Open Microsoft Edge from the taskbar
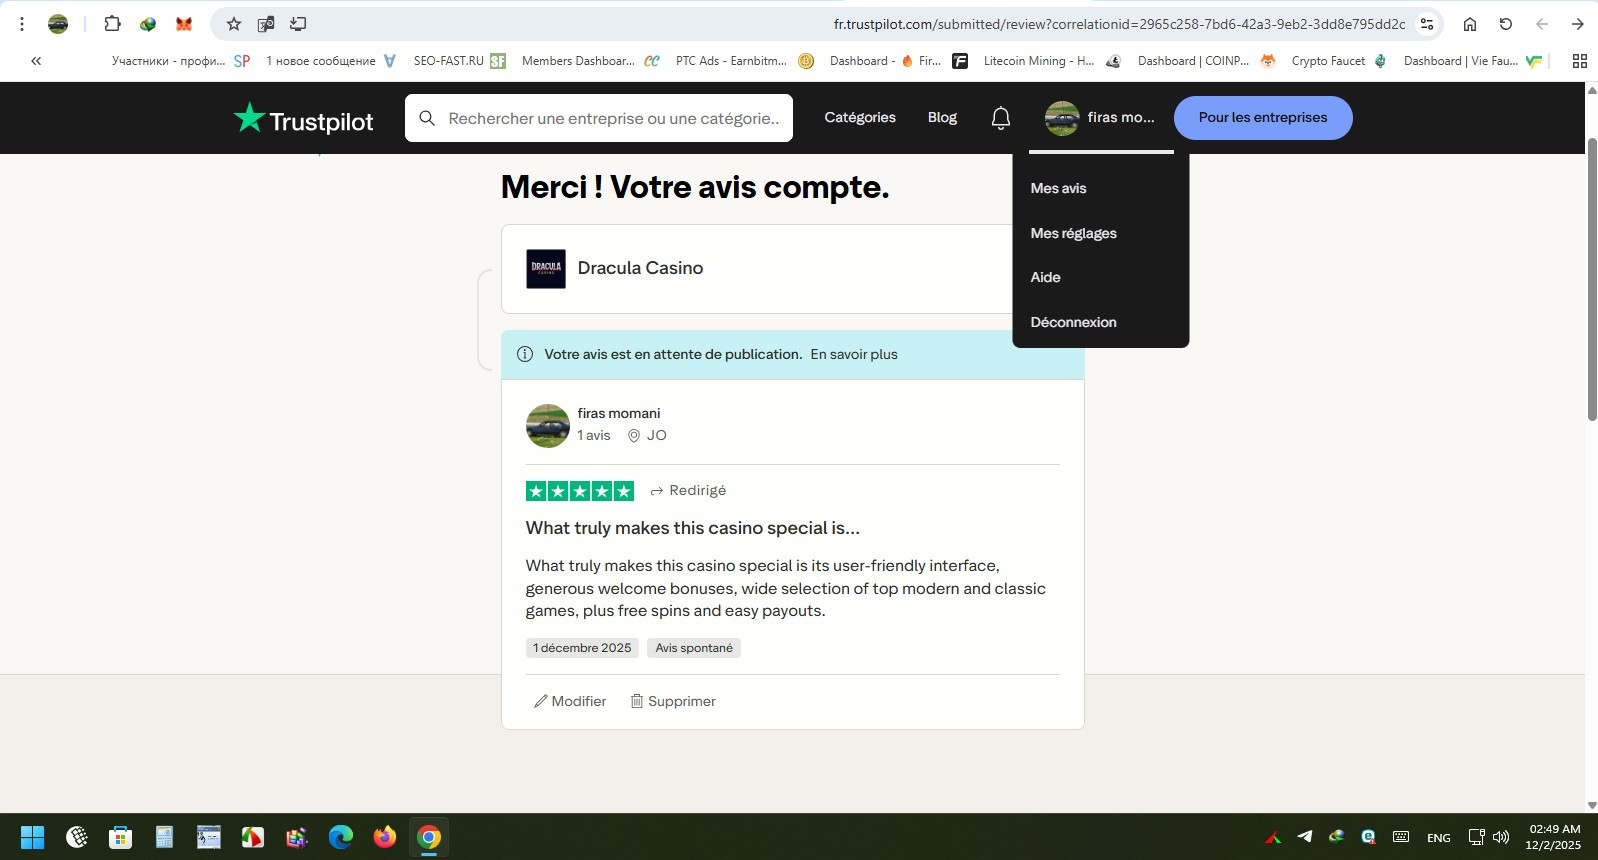Image resolution: width=1598 pixels, height=860 pixels. point(341,837)
